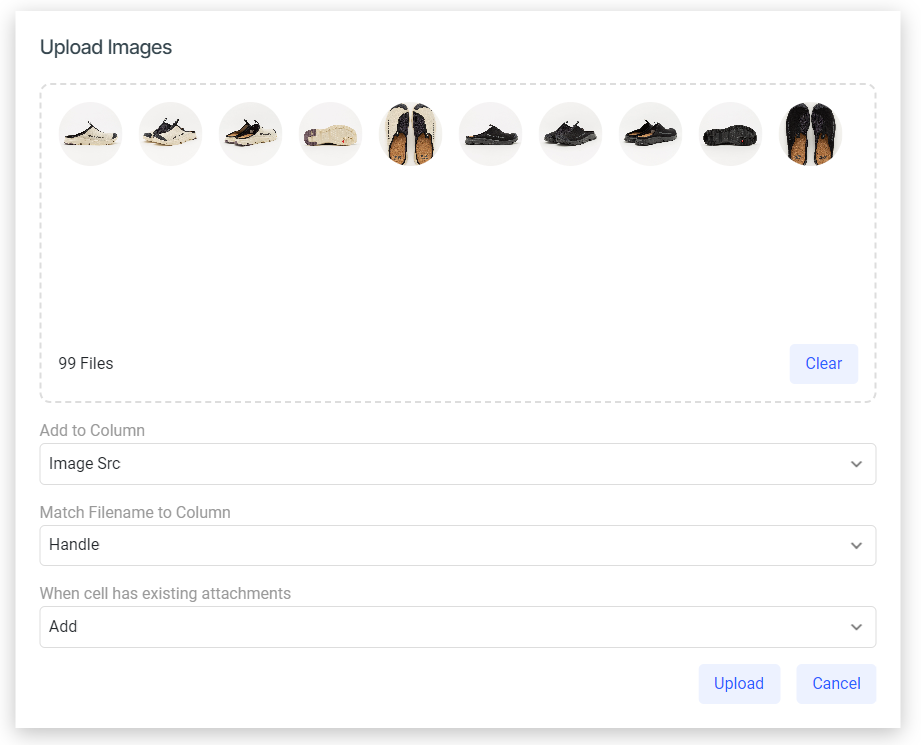Expand the Image Src dropdown chevron

click(x=856, y=464)
